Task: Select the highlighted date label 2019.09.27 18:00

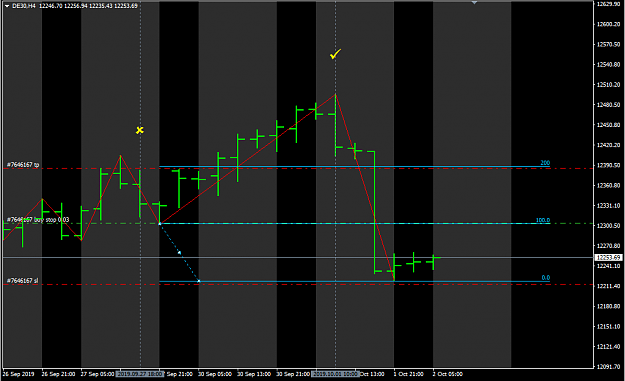Action: tap(140, 374)
